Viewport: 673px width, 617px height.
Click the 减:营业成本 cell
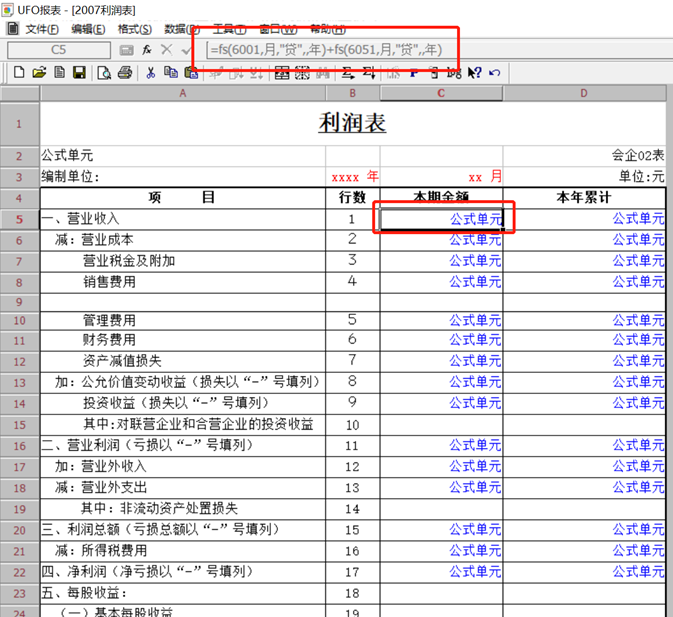pos(183,240)
